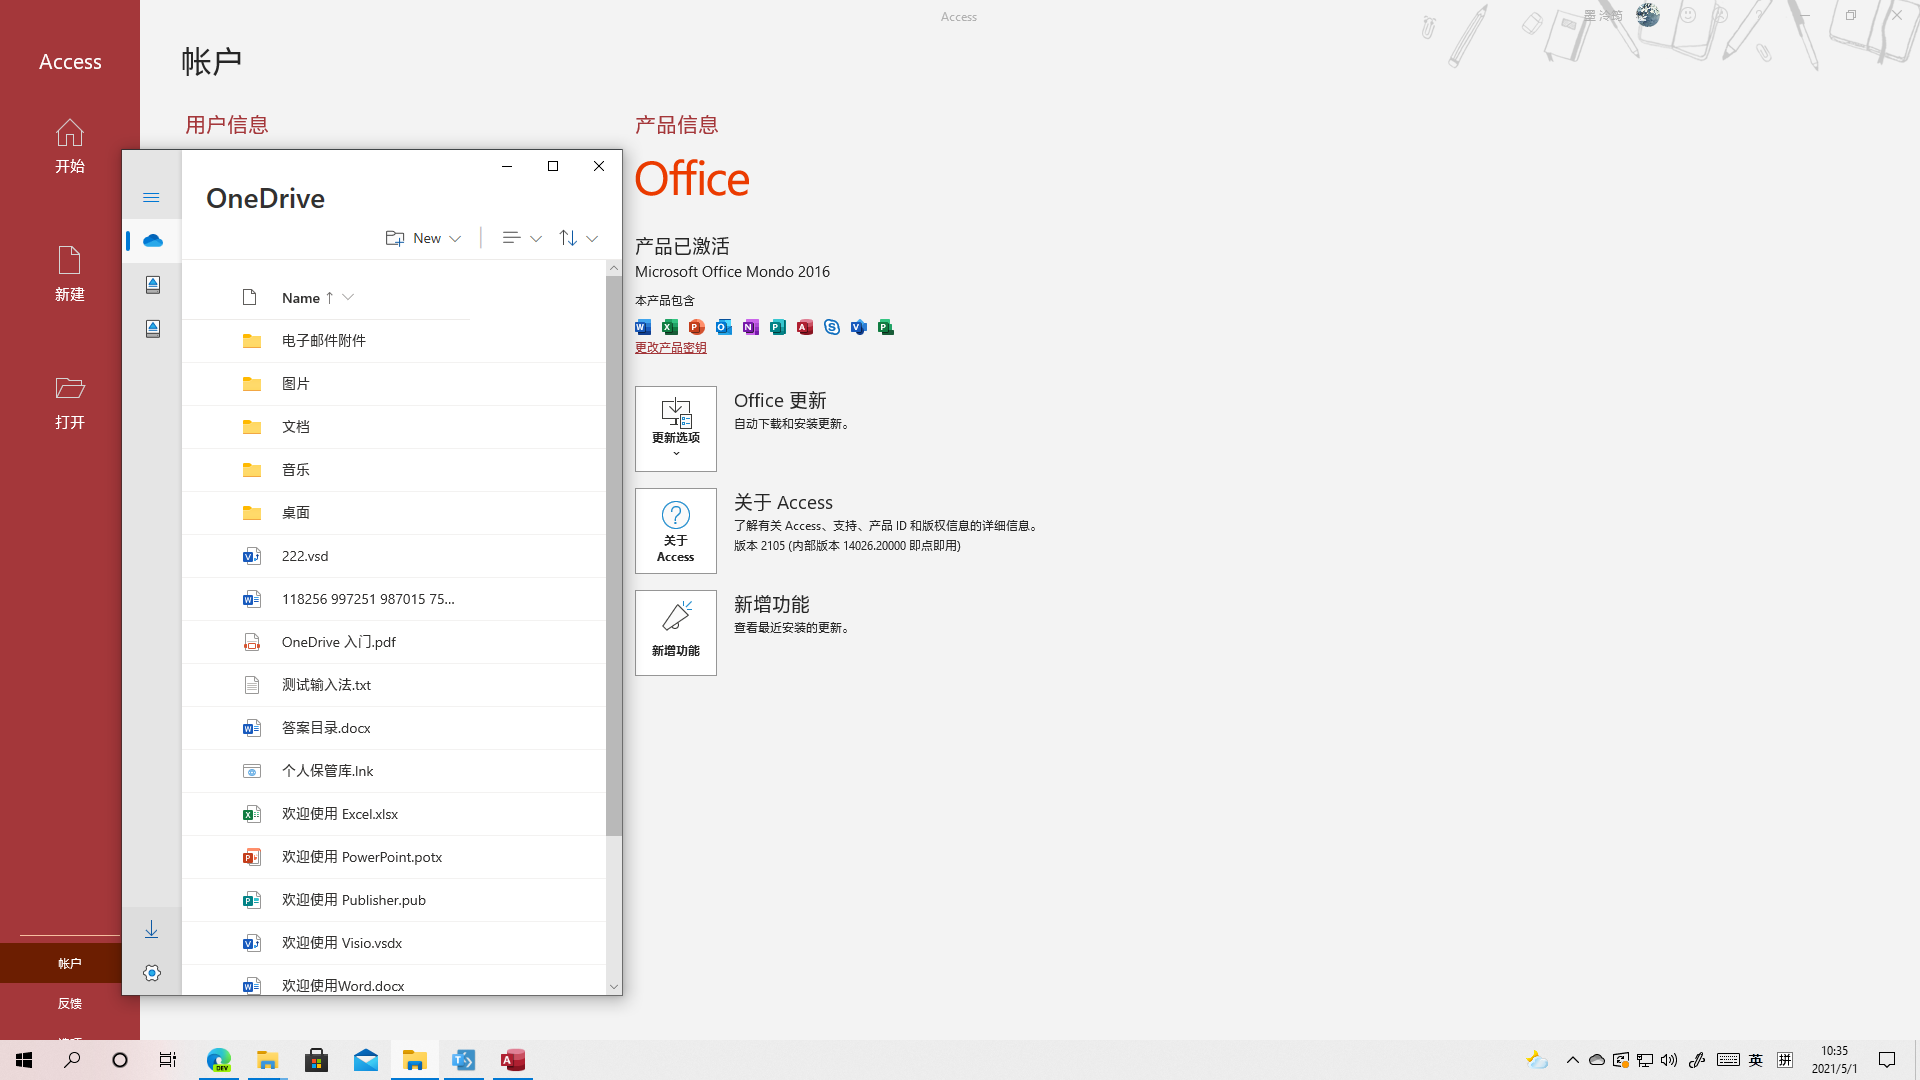1920x1080 pixels.
Task: Select the file 欢迎使用 Visio.vsdx
Action: (394, 943)
